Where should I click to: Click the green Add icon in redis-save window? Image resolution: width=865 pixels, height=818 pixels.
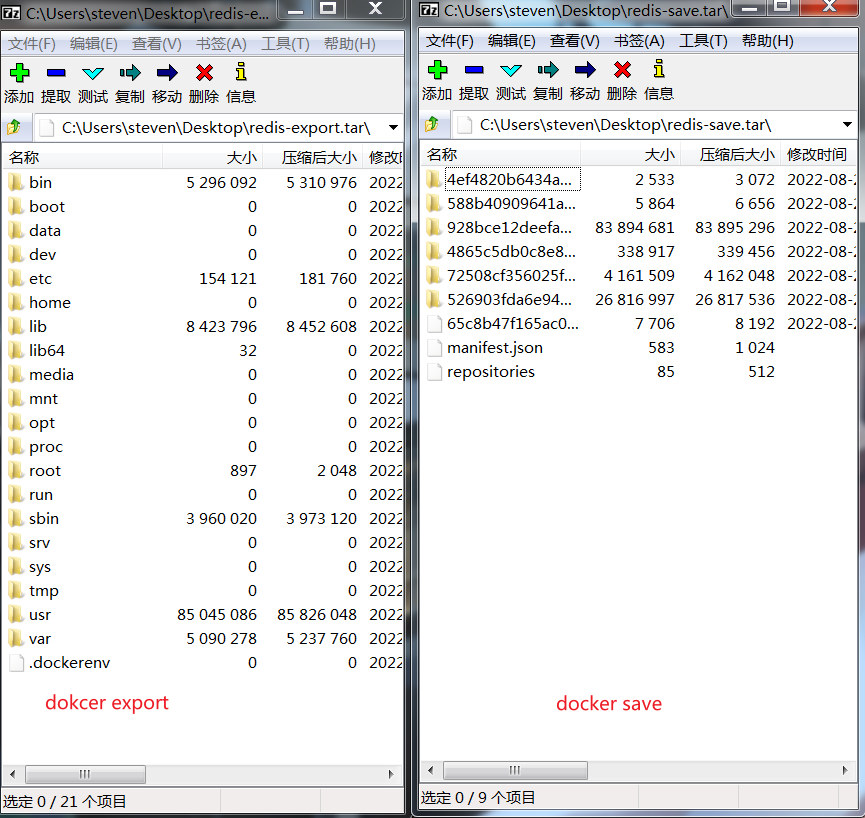(x=437, y=69)
